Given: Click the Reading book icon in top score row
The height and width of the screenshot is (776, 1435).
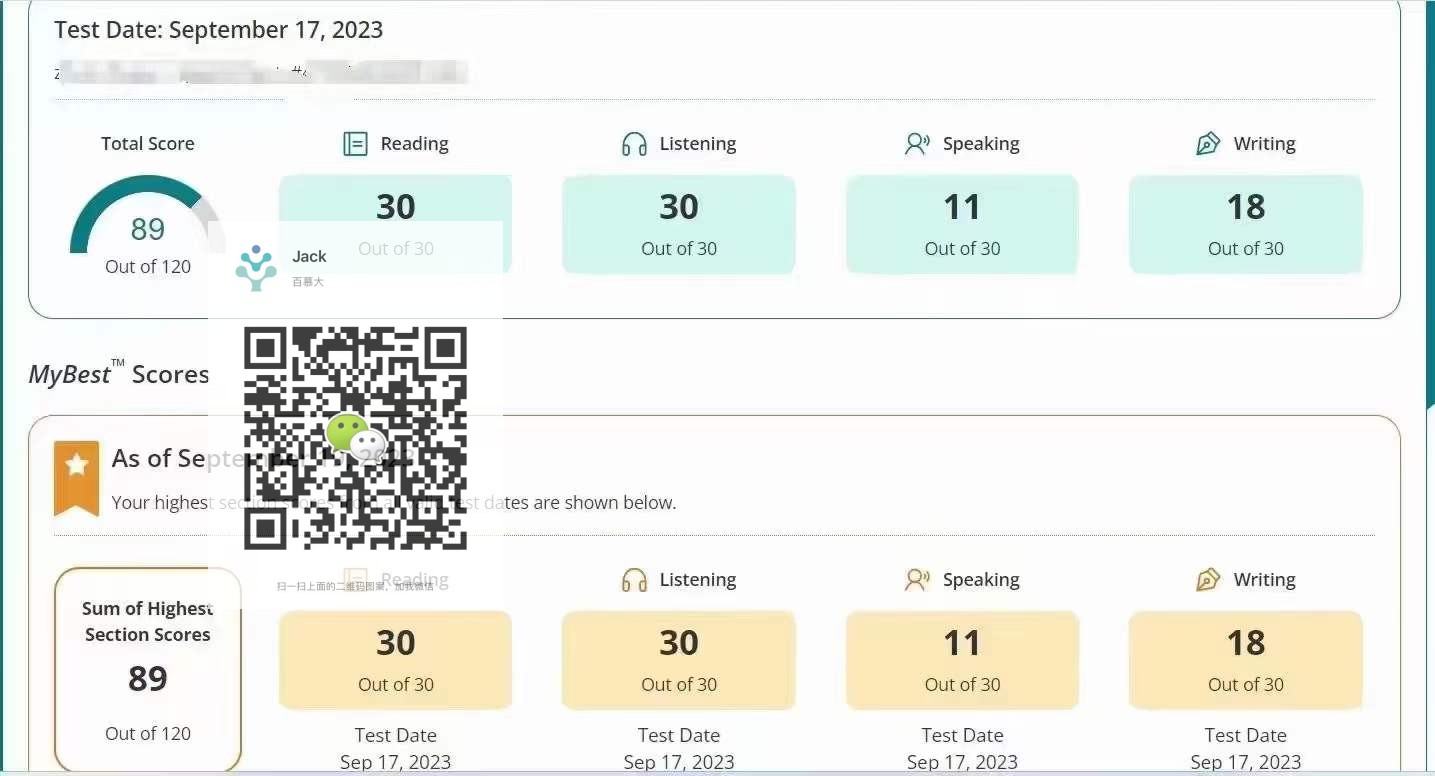Looking at the screenshot, I should pos(355,144).
